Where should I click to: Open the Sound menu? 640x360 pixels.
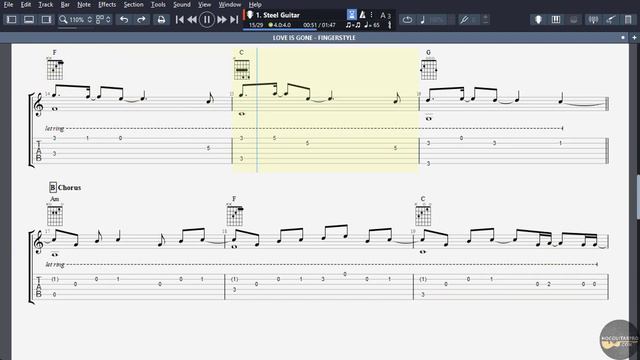pyautogui.click(x=182, y=4)
